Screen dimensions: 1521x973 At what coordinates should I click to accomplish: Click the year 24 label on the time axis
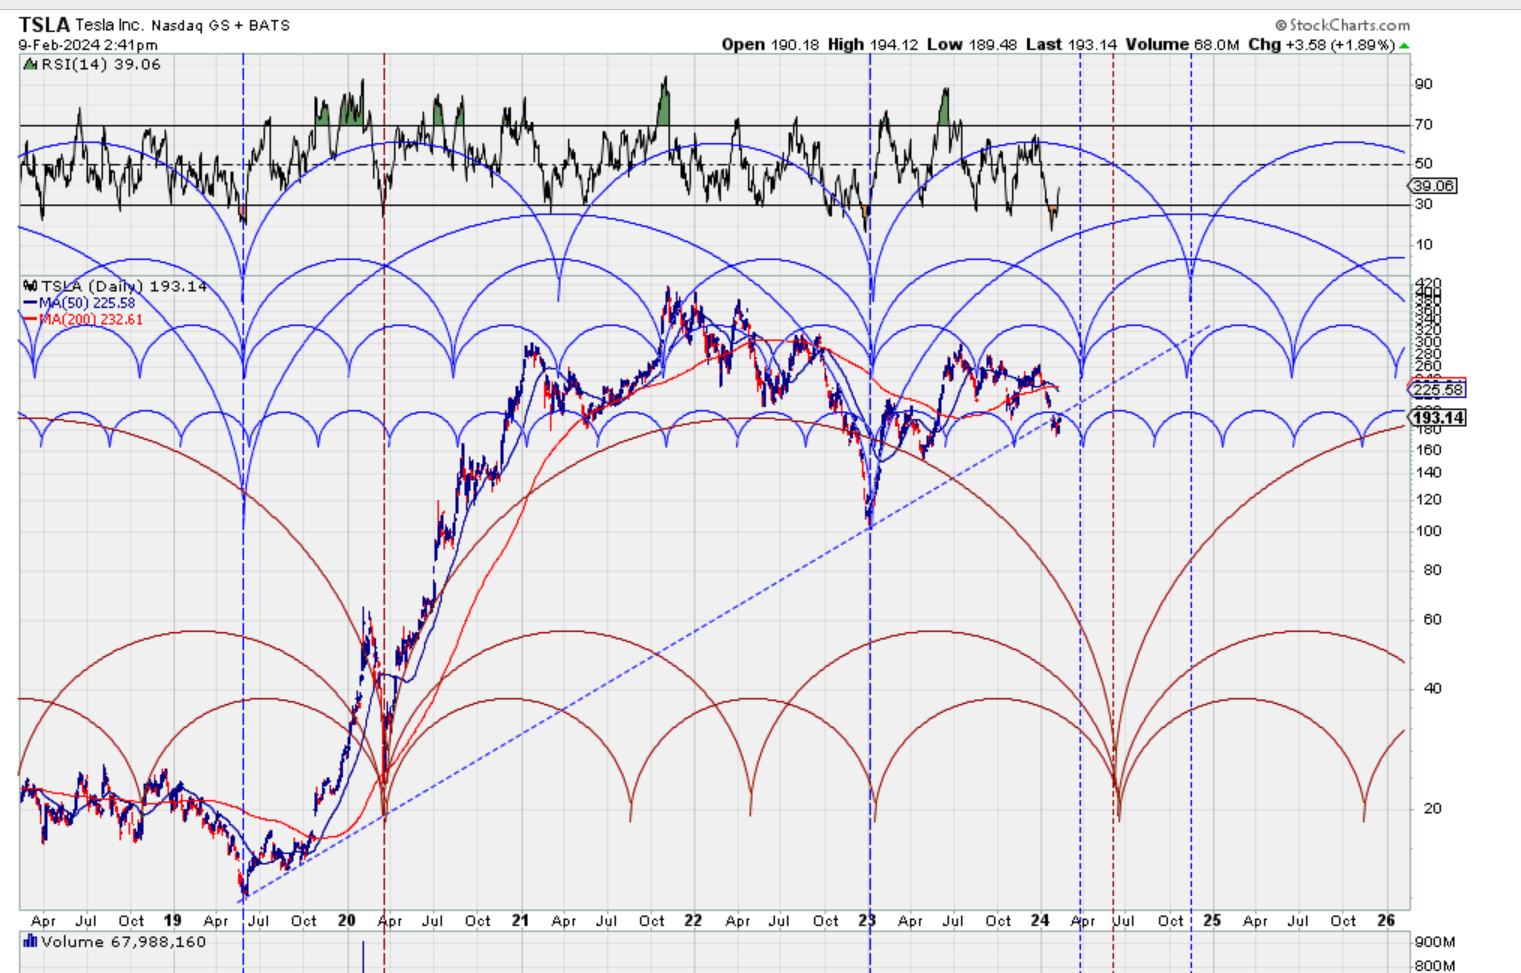click(x=1040, y=920)
